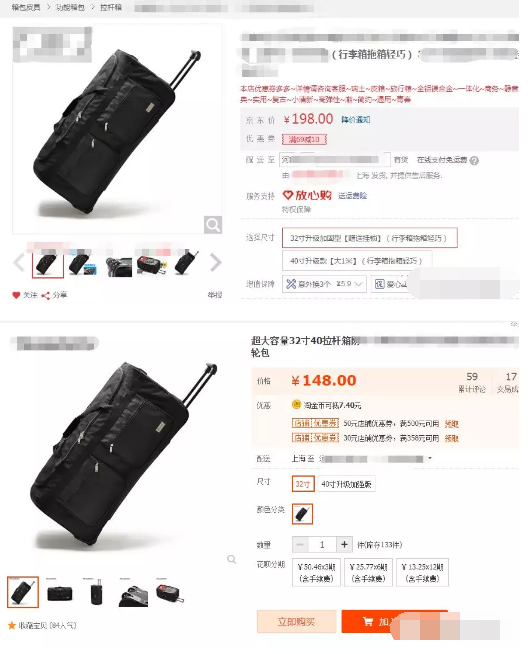Open the 意外换3个 warranty dropdown
This screenshot has height=654, width=528.
pyautogui.click(x=324, y=284)
